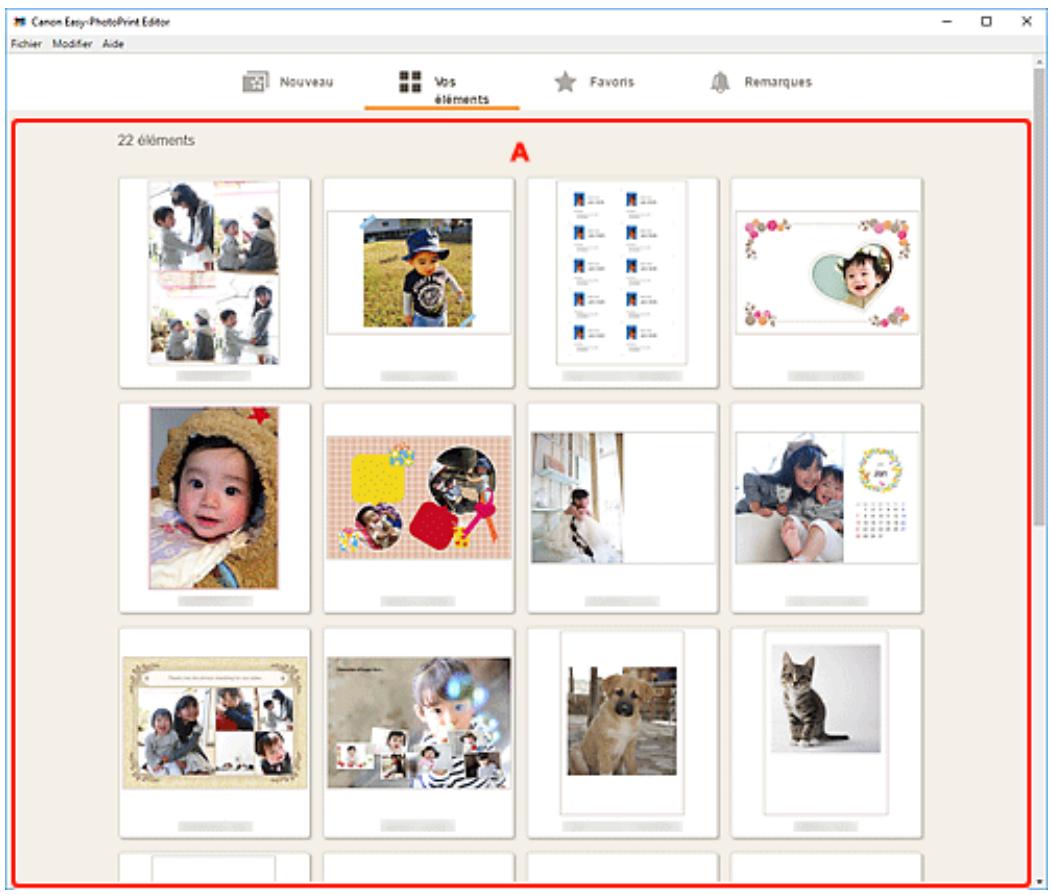Click the vertical scrollbar thumb
This screenshot has height=895, width=1051.
1039,295
